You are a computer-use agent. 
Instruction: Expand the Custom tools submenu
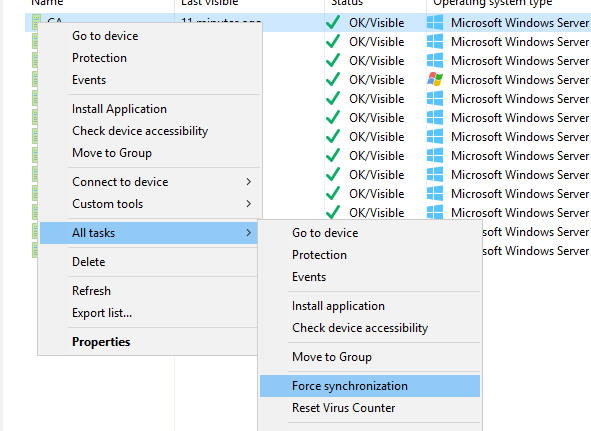point(149,204)
